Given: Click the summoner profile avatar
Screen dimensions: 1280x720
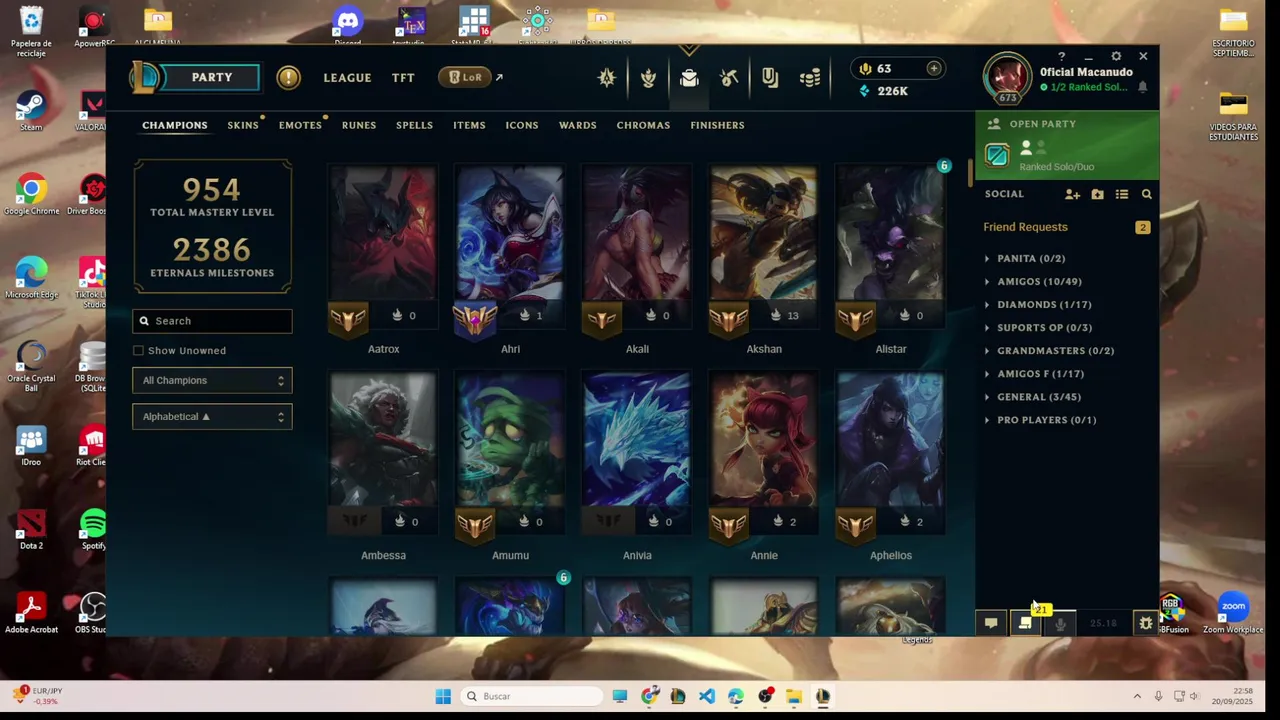Looking at the screenshot, I should [x=1007, y=76].
